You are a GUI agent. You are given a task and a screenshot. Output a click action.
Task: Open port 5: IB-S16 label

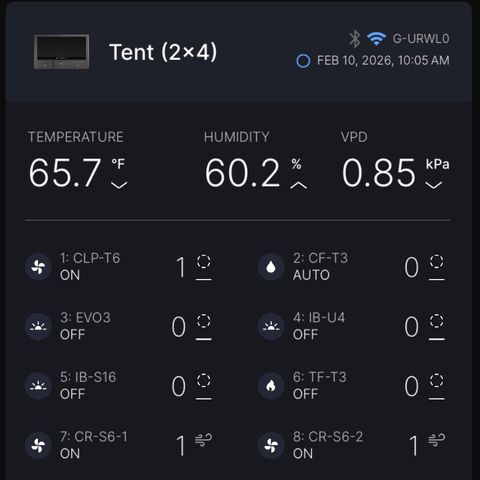(88, 377)
